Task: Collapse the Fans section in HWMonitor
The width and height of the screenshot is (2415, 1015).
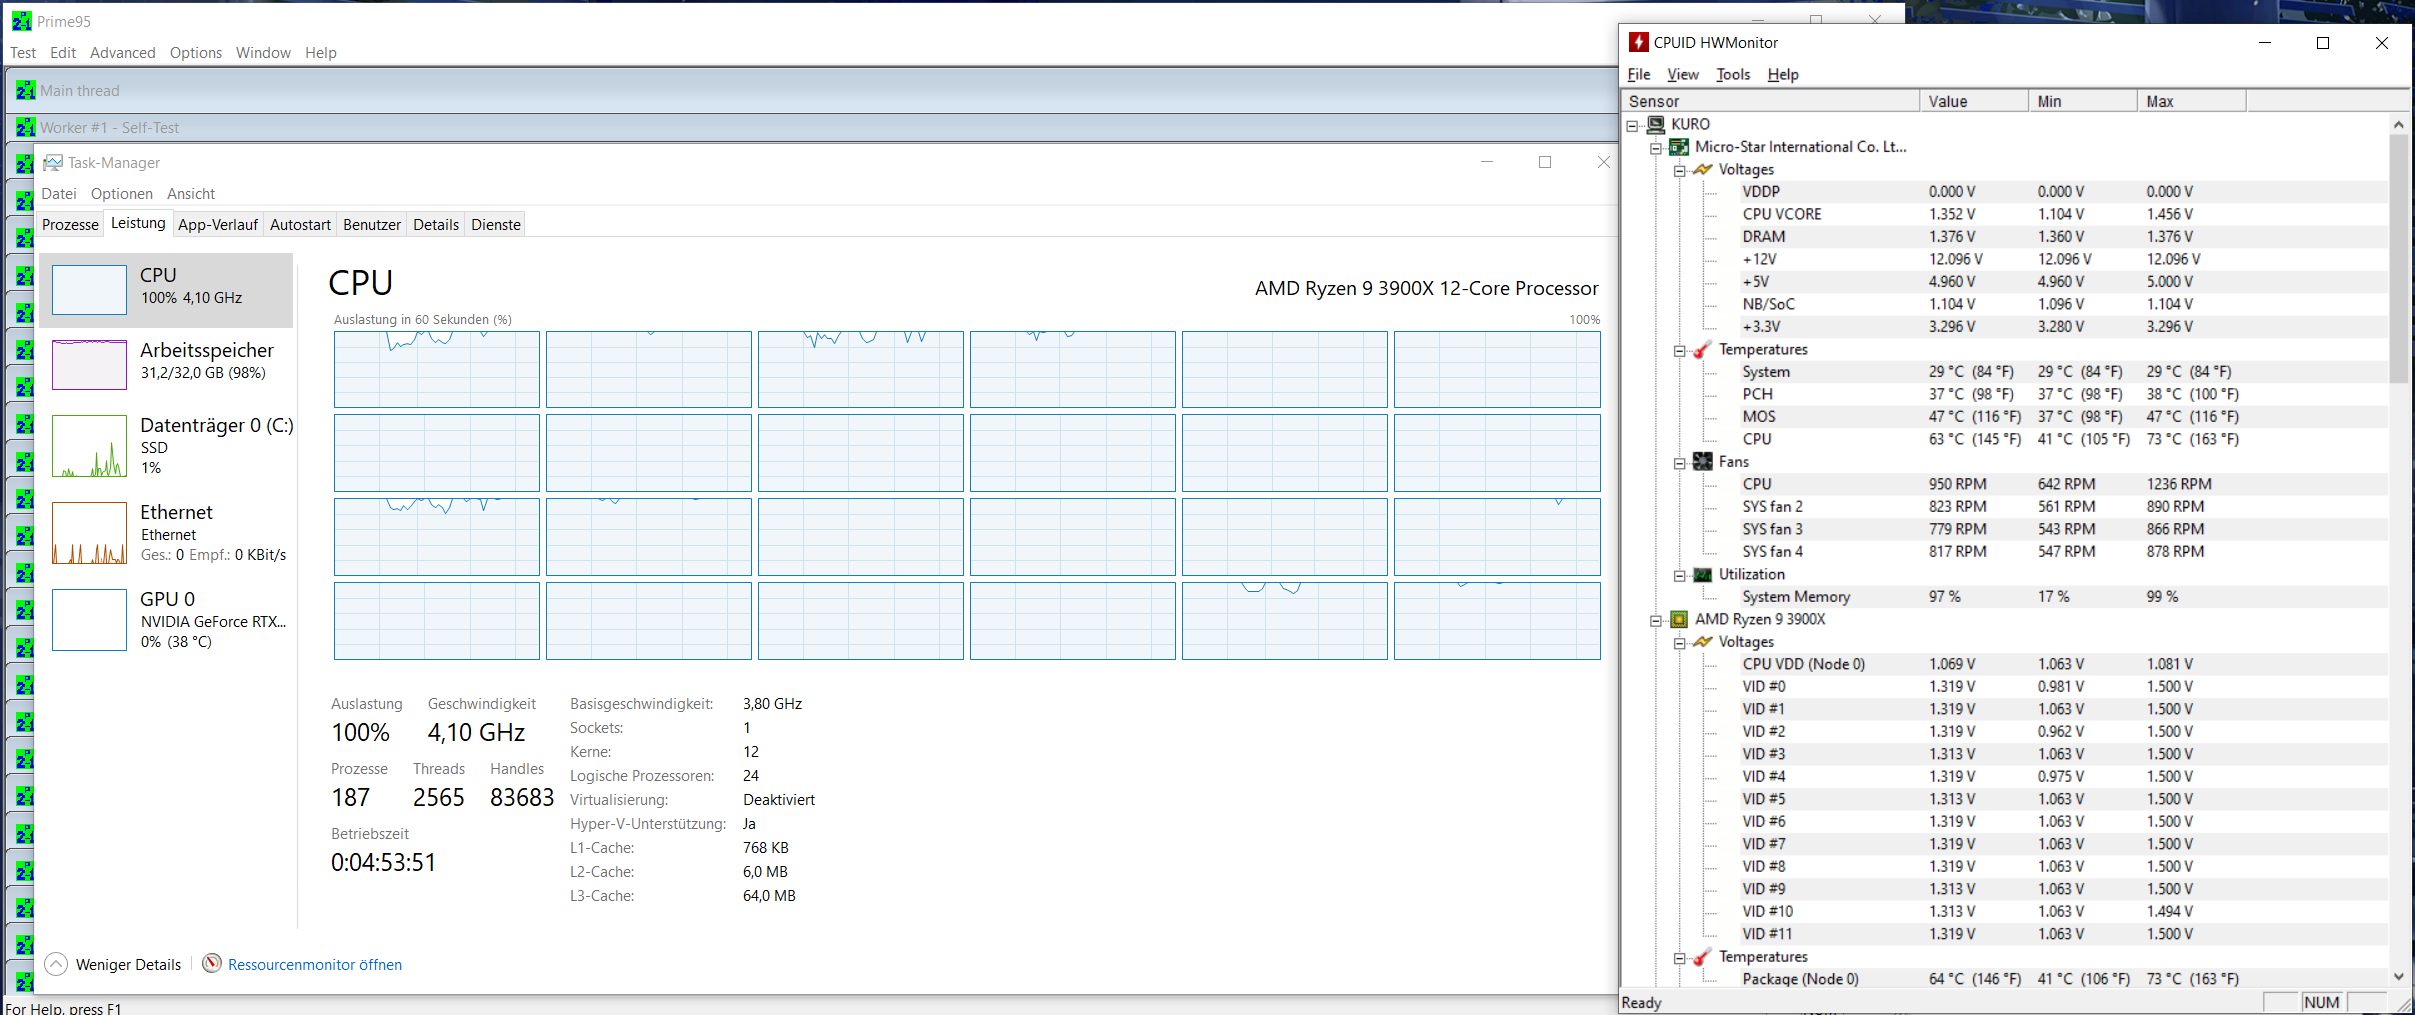Action: (1679, 461)
